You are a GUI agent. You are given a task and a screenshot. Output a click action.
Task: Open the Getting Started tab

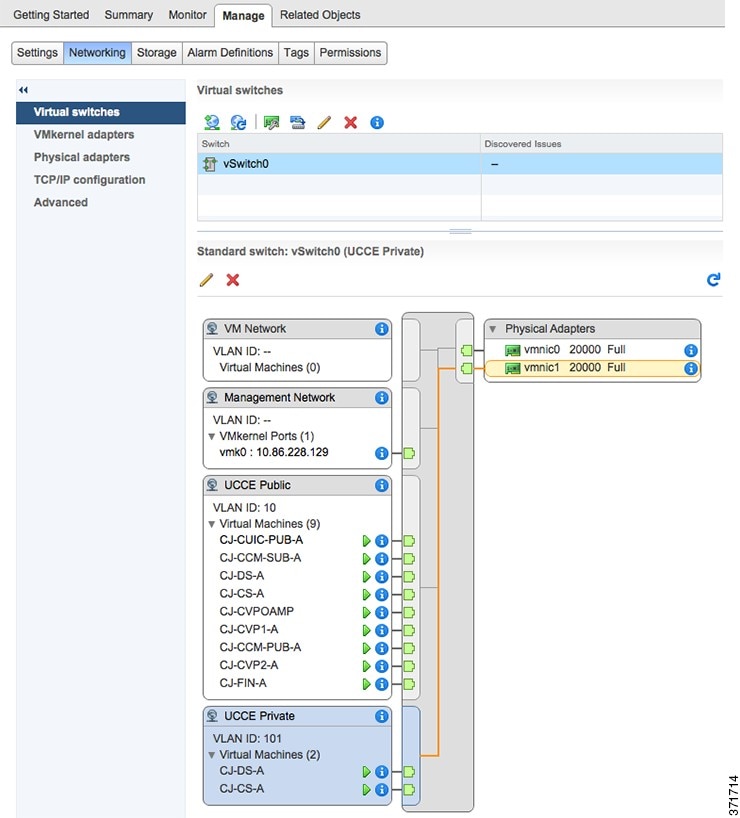pyautogui.click(x=51, y=15)
